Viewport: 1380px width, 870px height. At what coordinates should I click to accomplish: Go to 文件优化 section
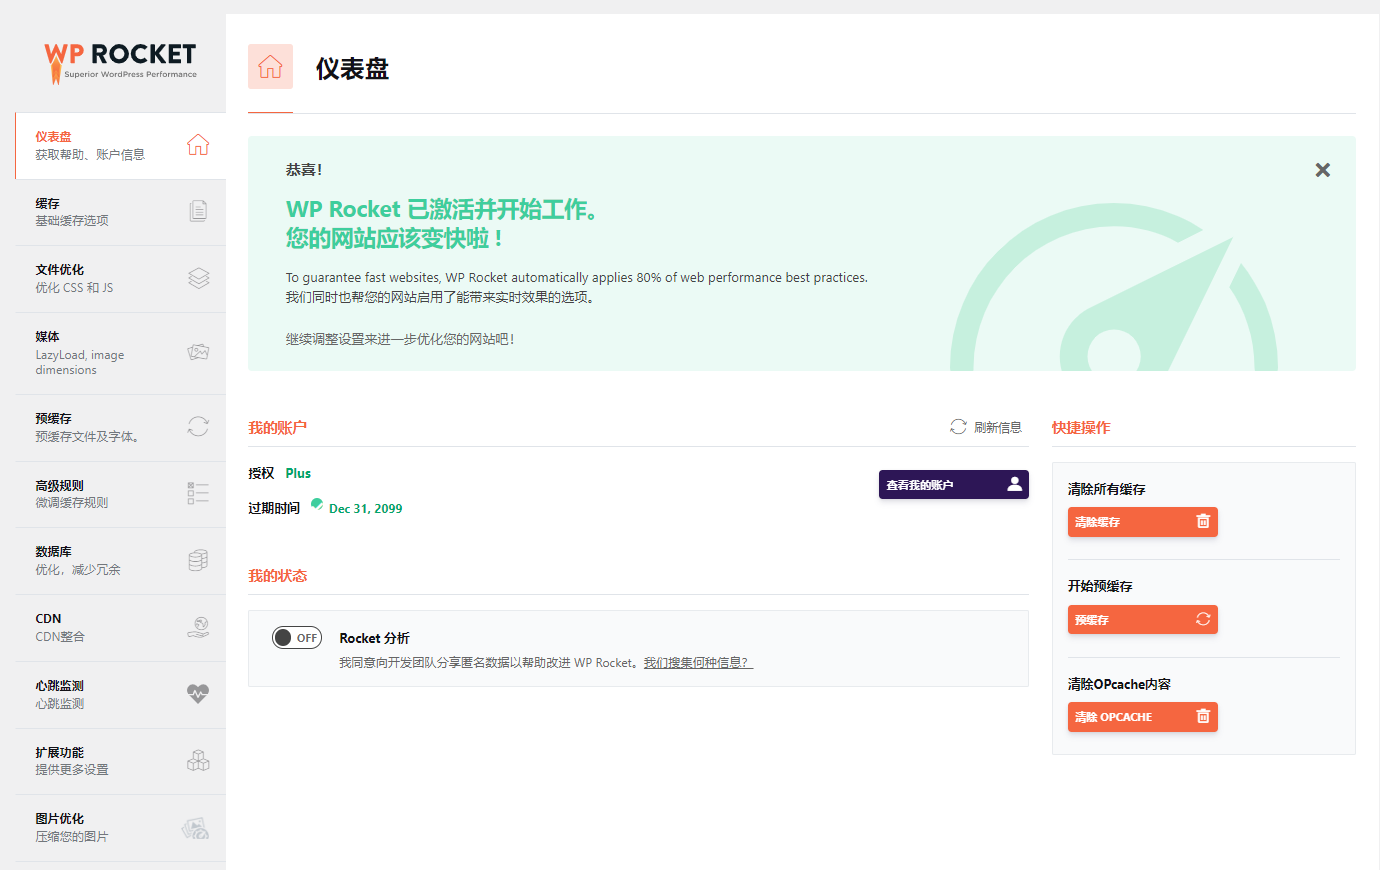tap(120, 279)
